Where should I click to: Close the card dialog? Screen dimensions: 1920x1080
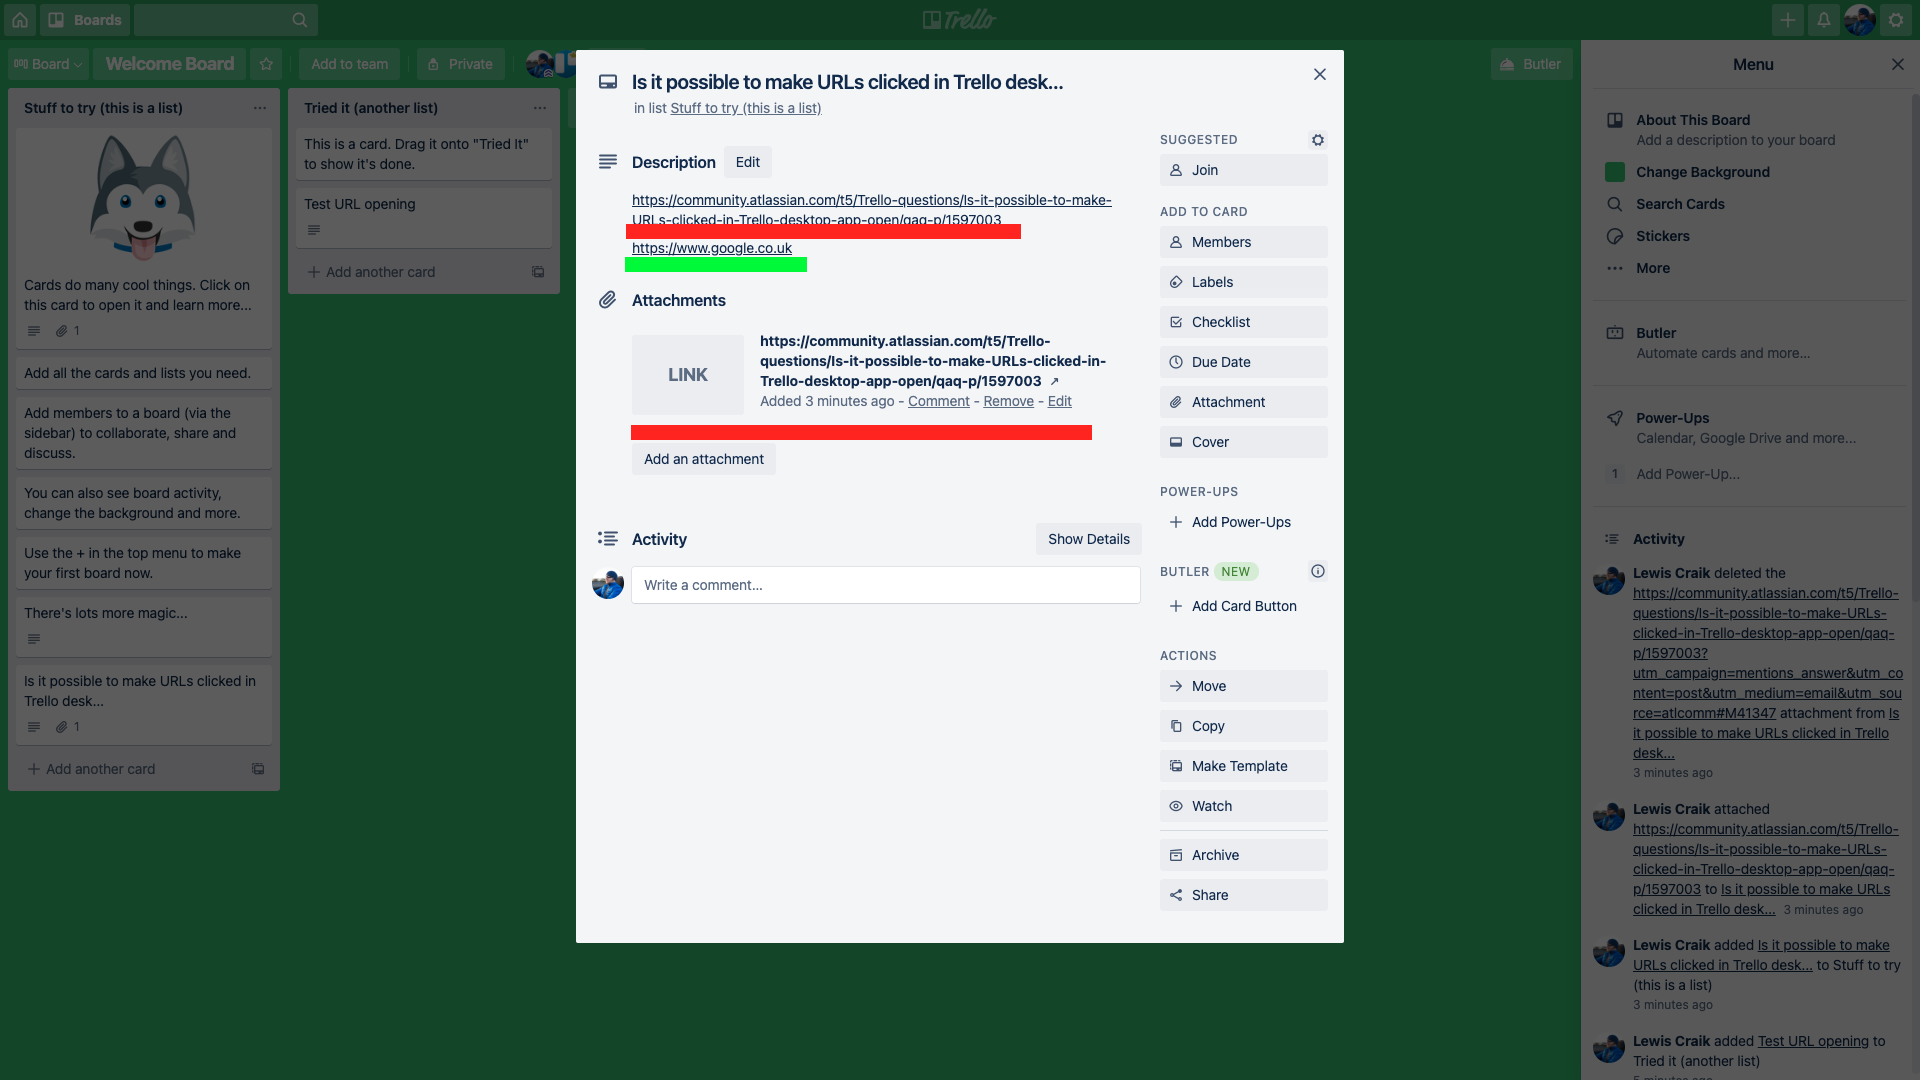point(1320,74)
